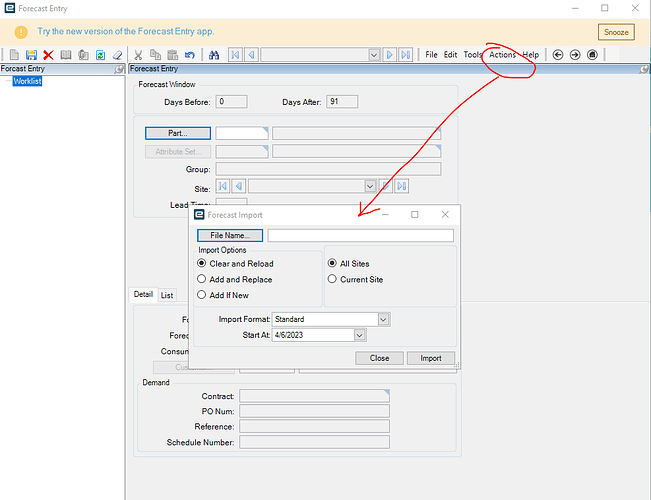The width and height of the screenshot is (651, 500).
Task: Open the Actions menu
Action: click(x=502, y=55)
